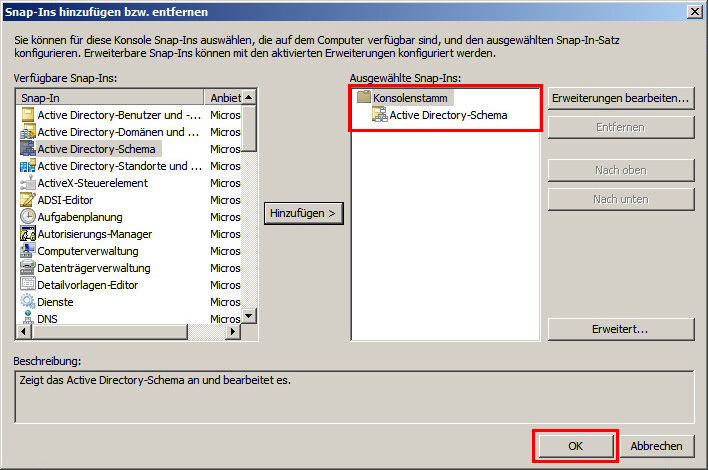Image resolution: width=708 pixels, height=470 pixels.
Task: Click the Aufgabenplanung clock icon
Action: (x=28, y=217)
